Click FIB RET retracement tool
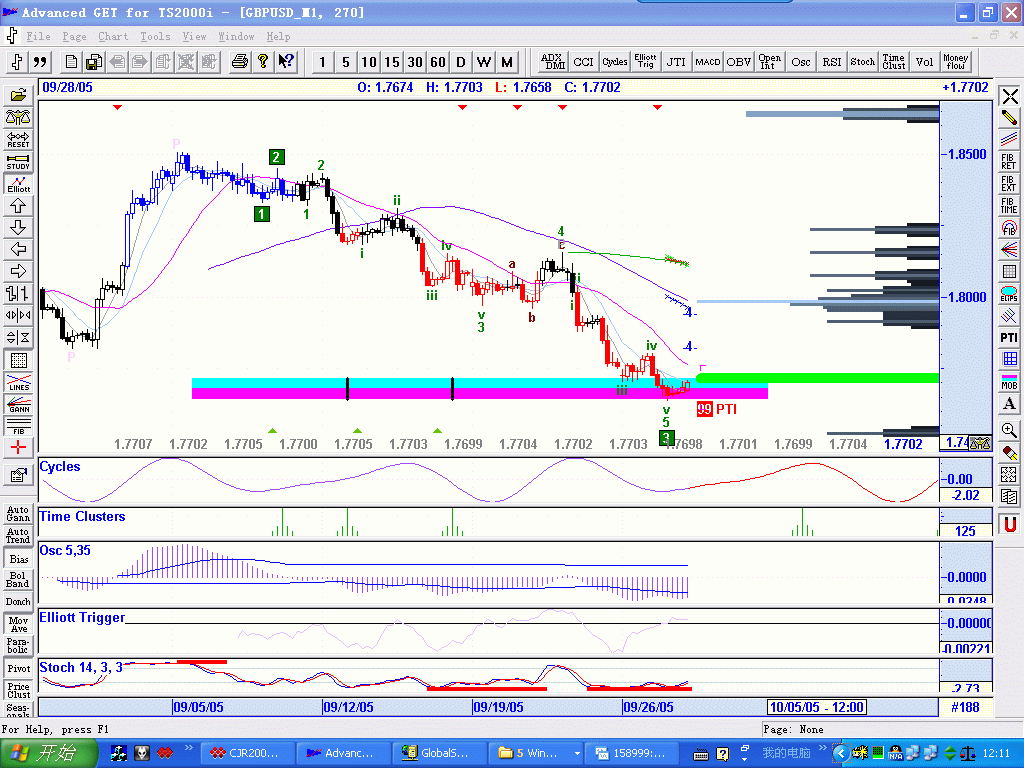Viewport: 1024px width, 768px height. [x=1009, y=162]
